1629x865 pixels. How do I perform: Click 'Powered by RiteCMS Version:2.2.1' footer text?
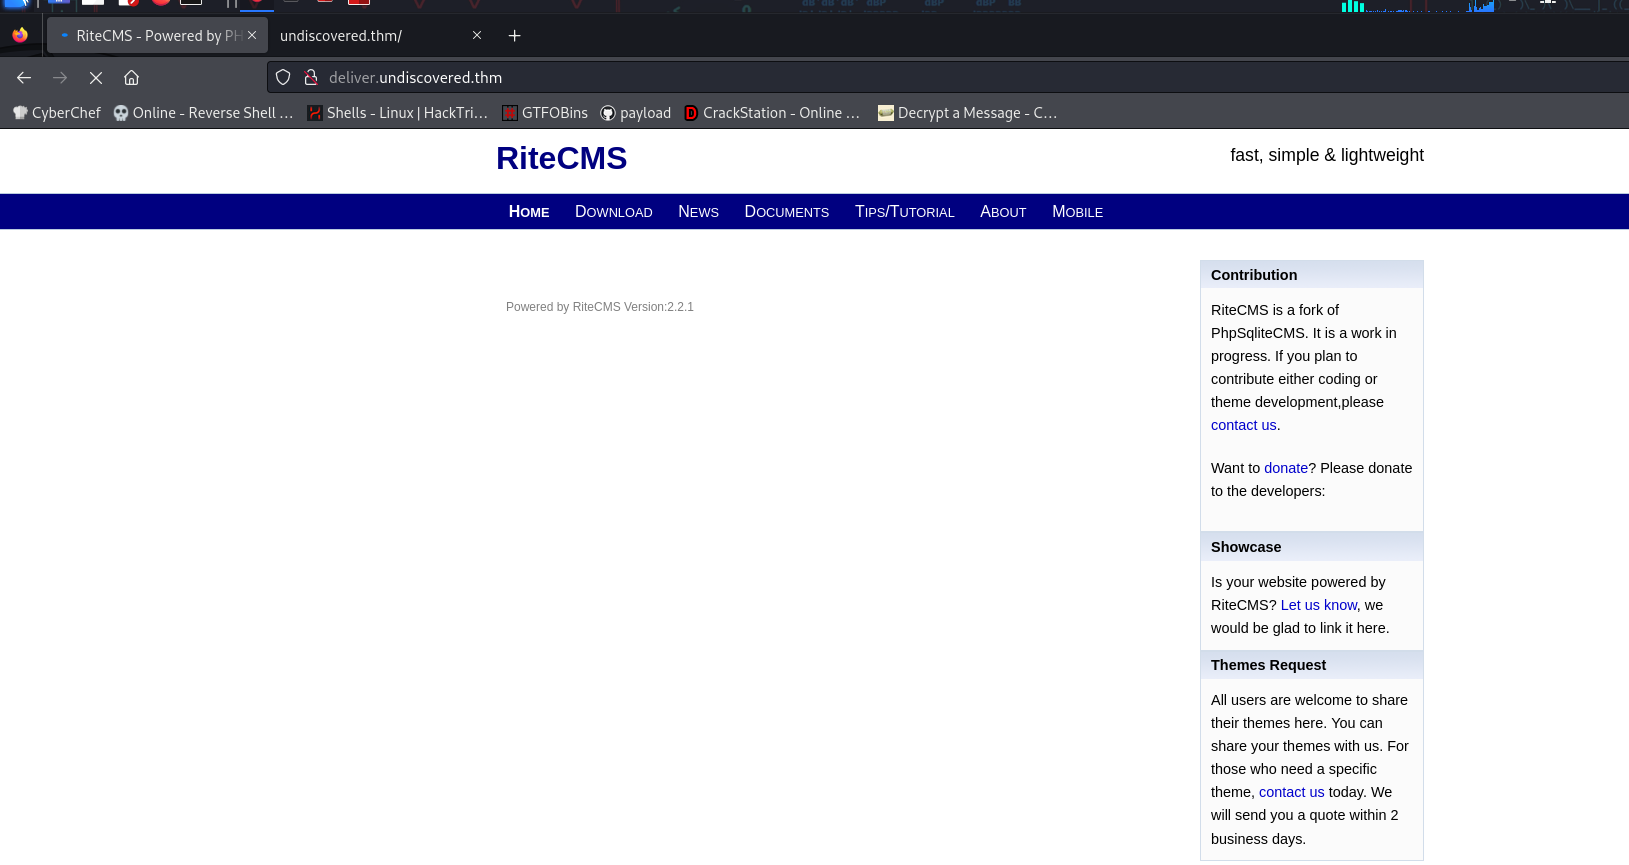coord(600,307)
